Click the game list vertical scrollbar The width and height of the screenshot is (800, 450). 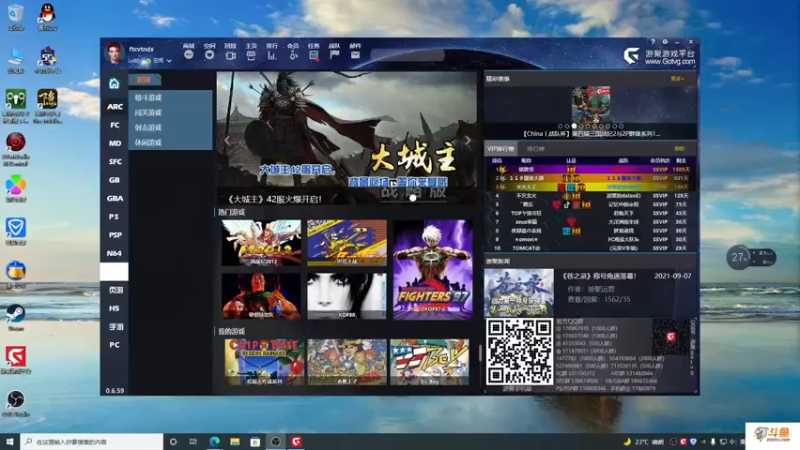pos(480,352)
